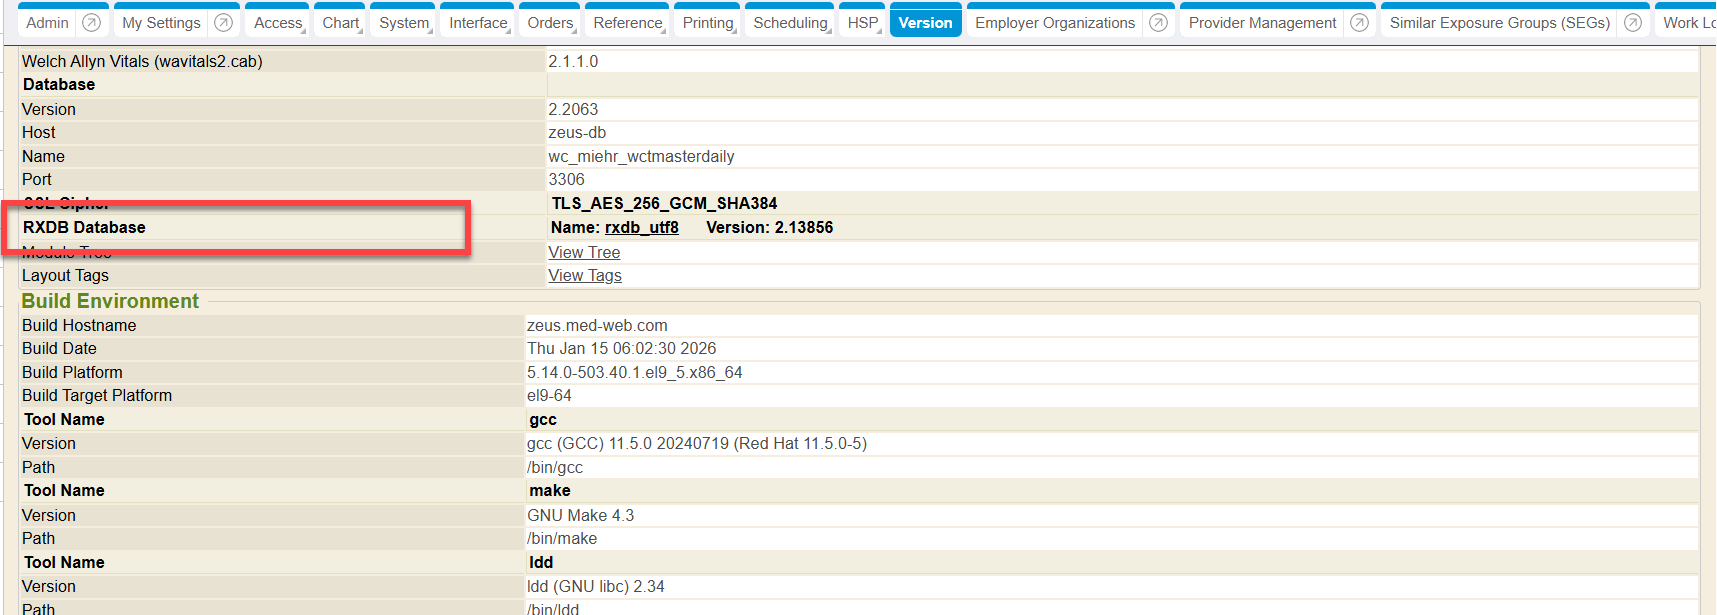Follow the rxdb_utf8 database name link
This screenshot has width=1717, height=615.
[x=641, y=228]
